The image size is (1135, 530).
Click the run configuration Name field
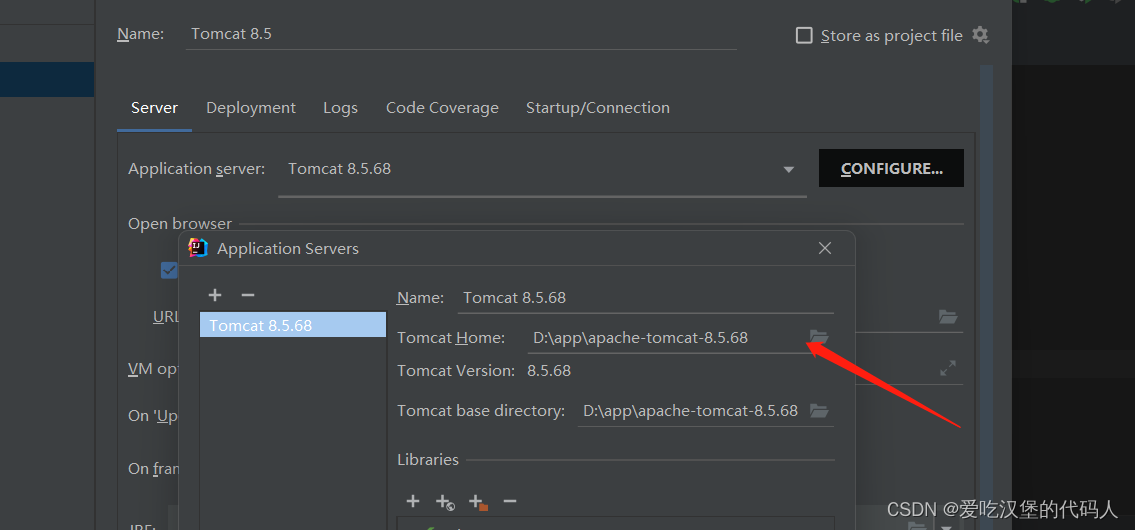(x=461, y=34)
